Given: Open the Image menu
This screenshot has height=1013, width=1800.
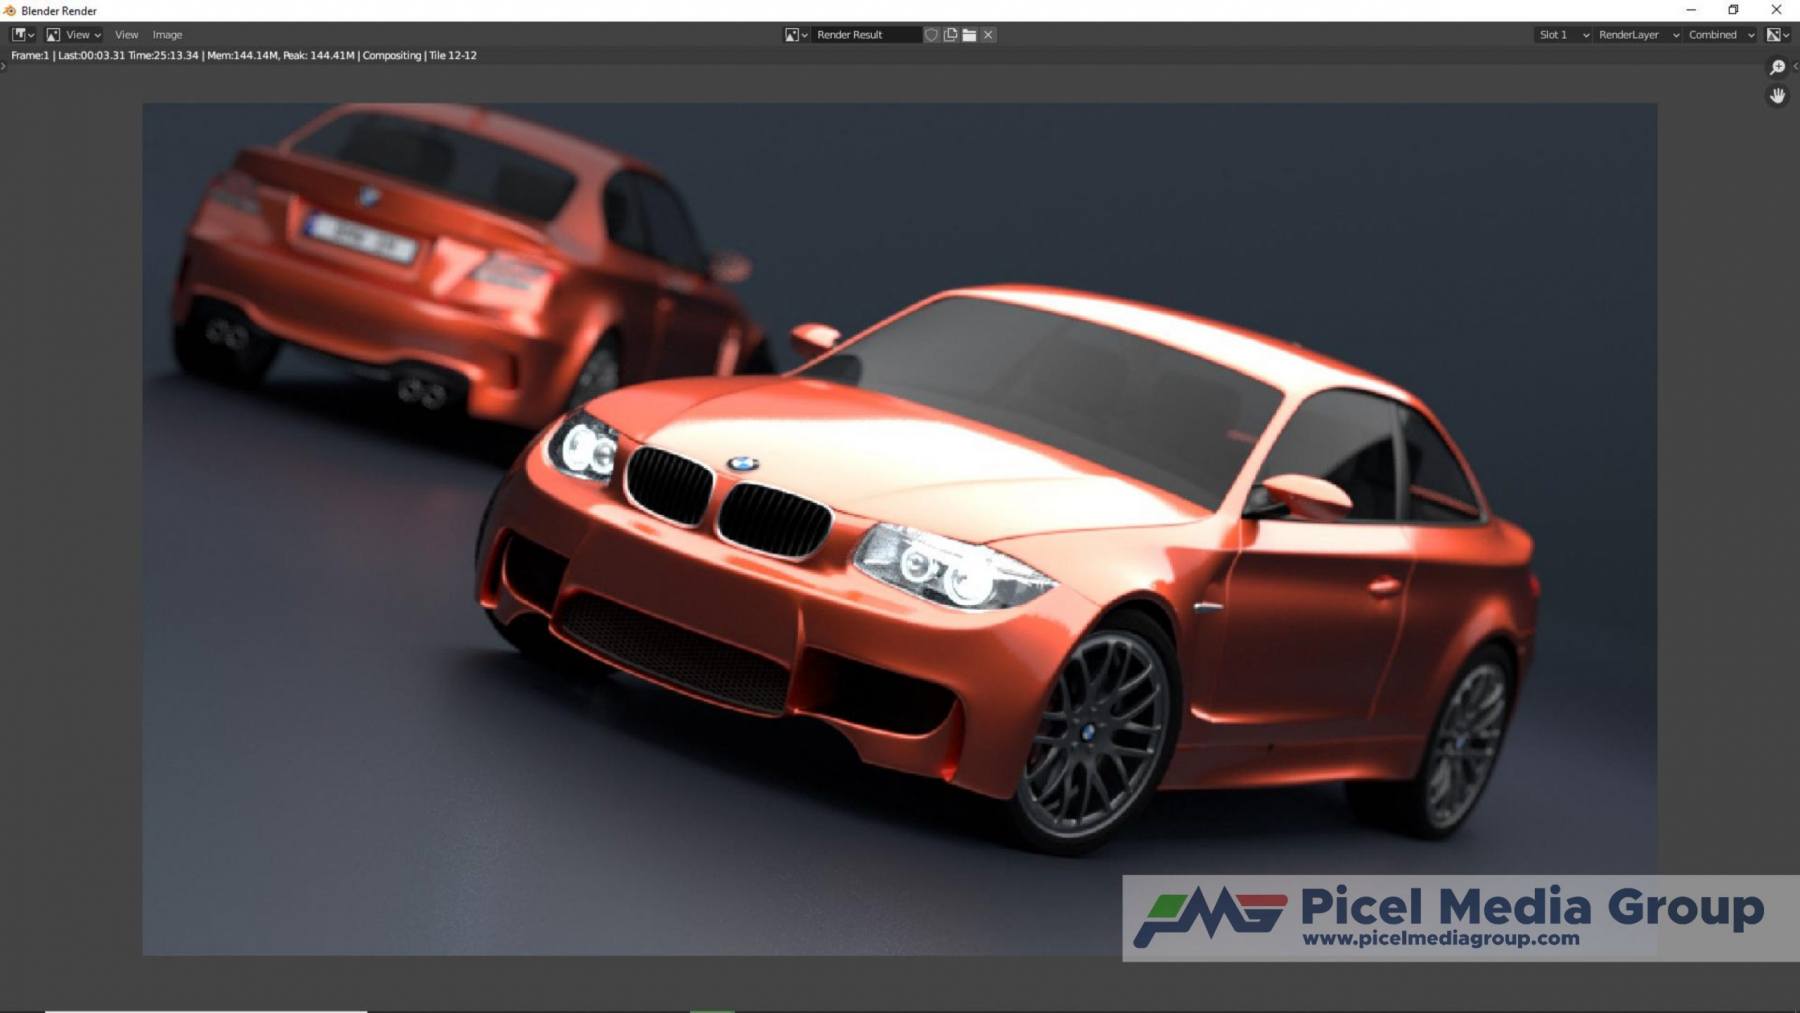Looking at the screenshot, I should click(167, 35).
